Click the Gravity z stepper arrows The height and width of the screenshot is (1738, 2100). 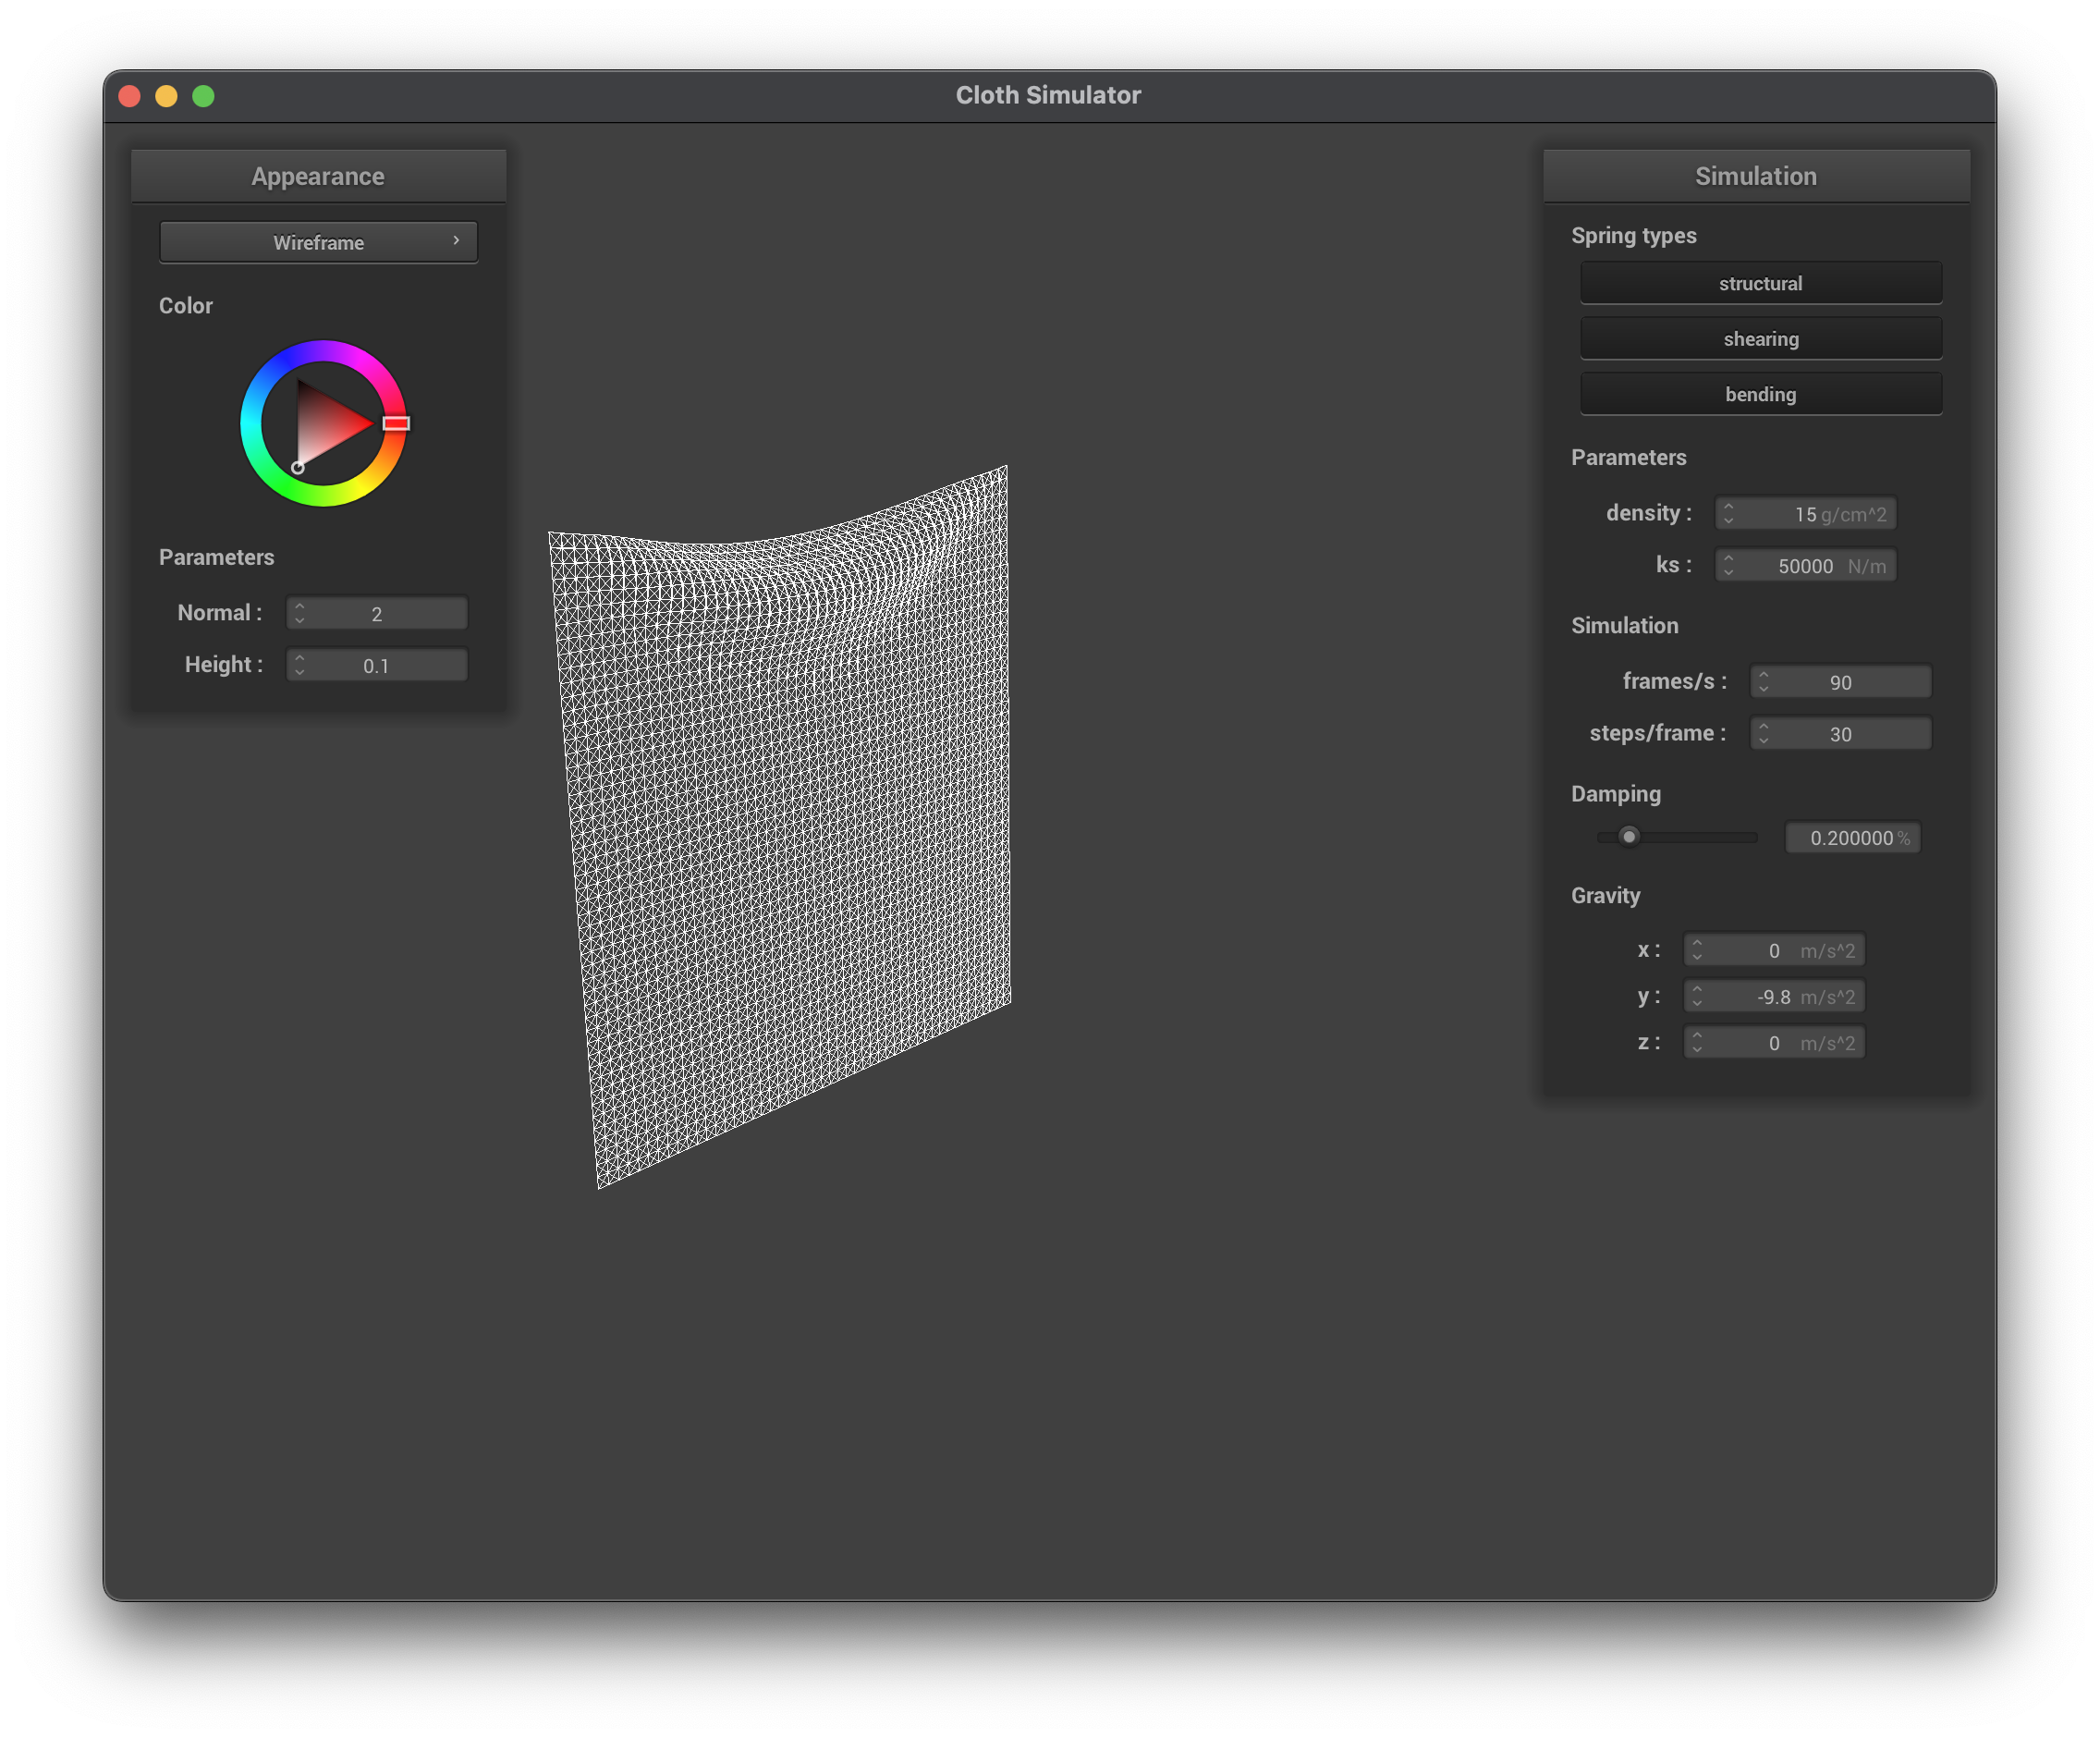tap(1697, 1043)
